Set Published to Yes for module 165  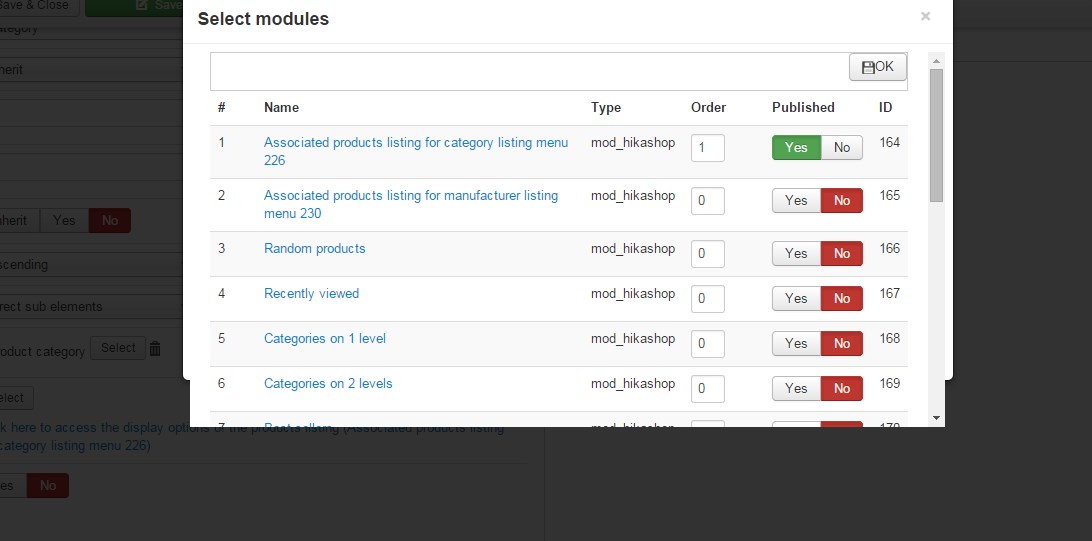coord(796,201)
